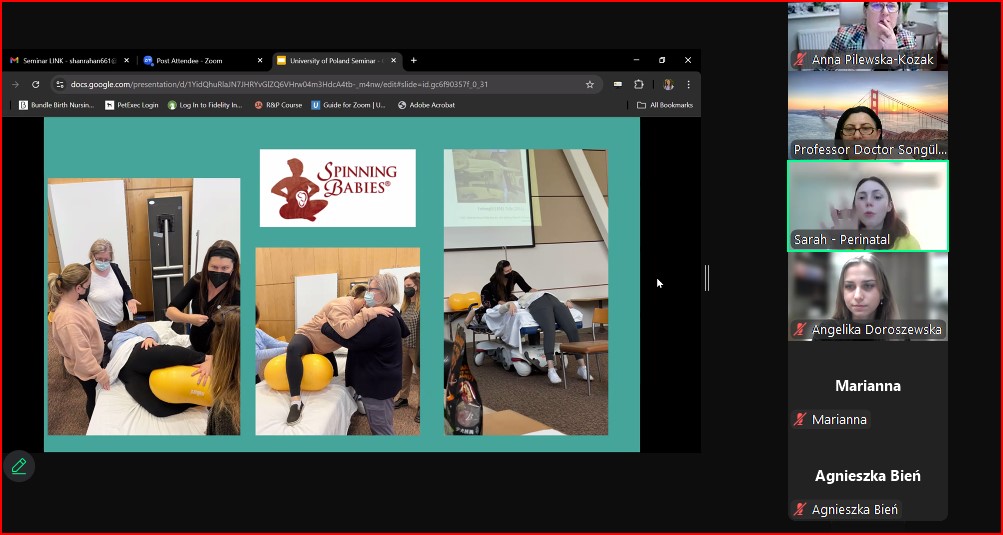Select the right slide photo with hospital bed

[x=526, y=292]
